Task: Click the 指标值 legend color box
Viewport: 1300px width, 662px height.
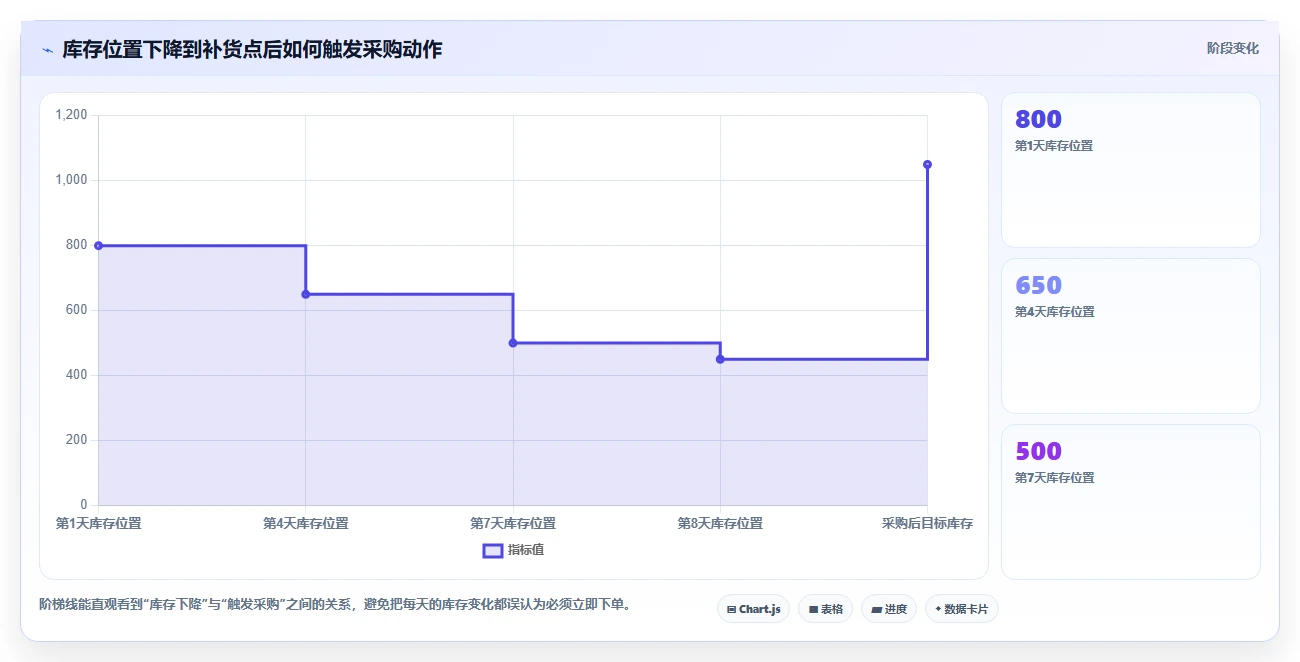Action: click(x=493, y=550)
